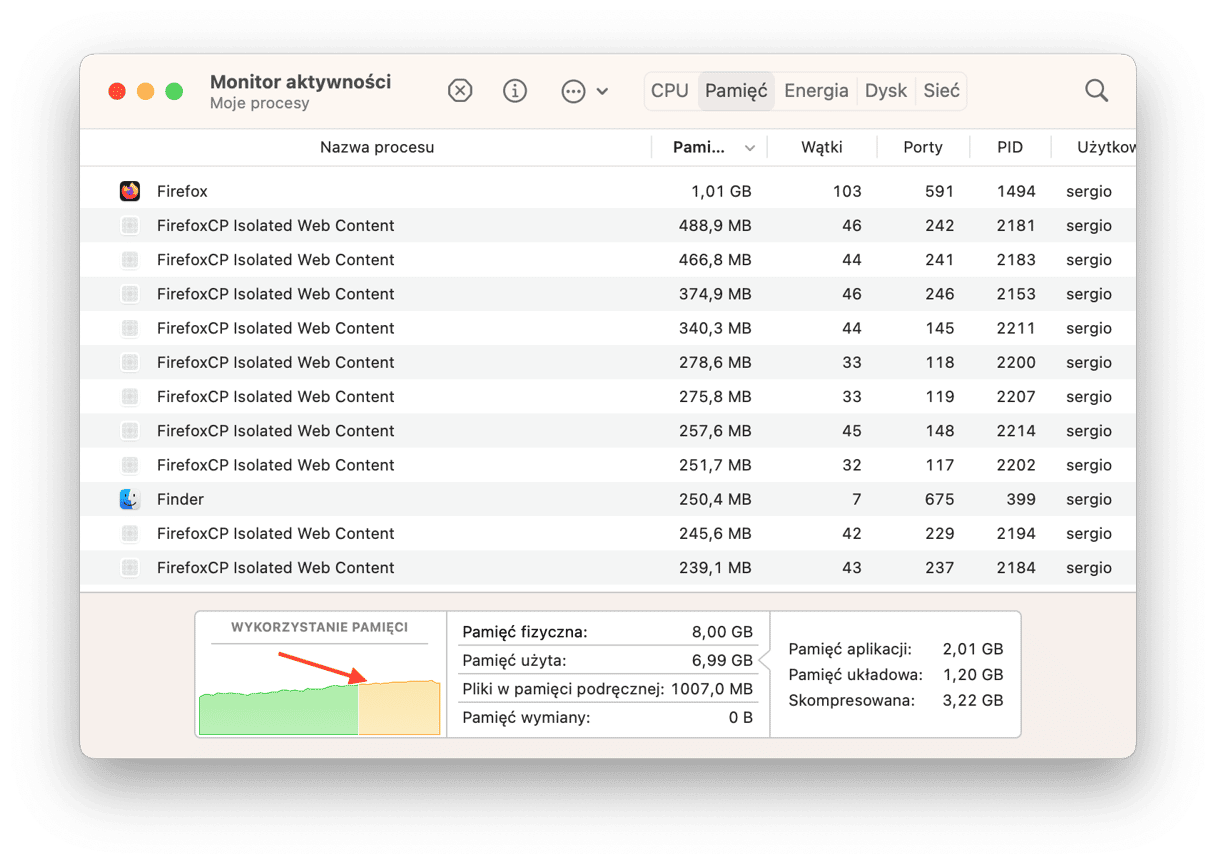Viewport: 1216px width, 864px height.
Task: Sort by the Użytkow... column header
Action: pos(1106,147)
